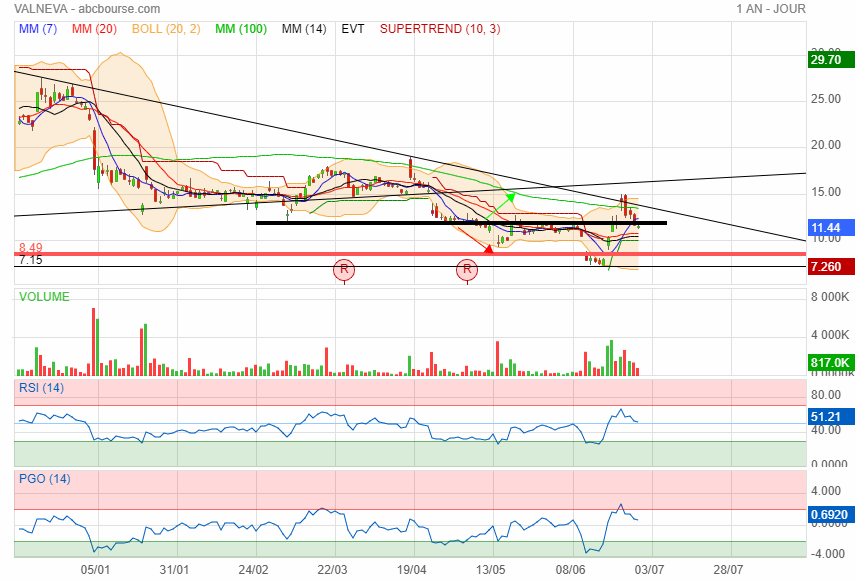Image resolution: width=855 pixels, height=580 pixels.
Task: Click the 25.00 price axis label
Action: tap(826, 99)
